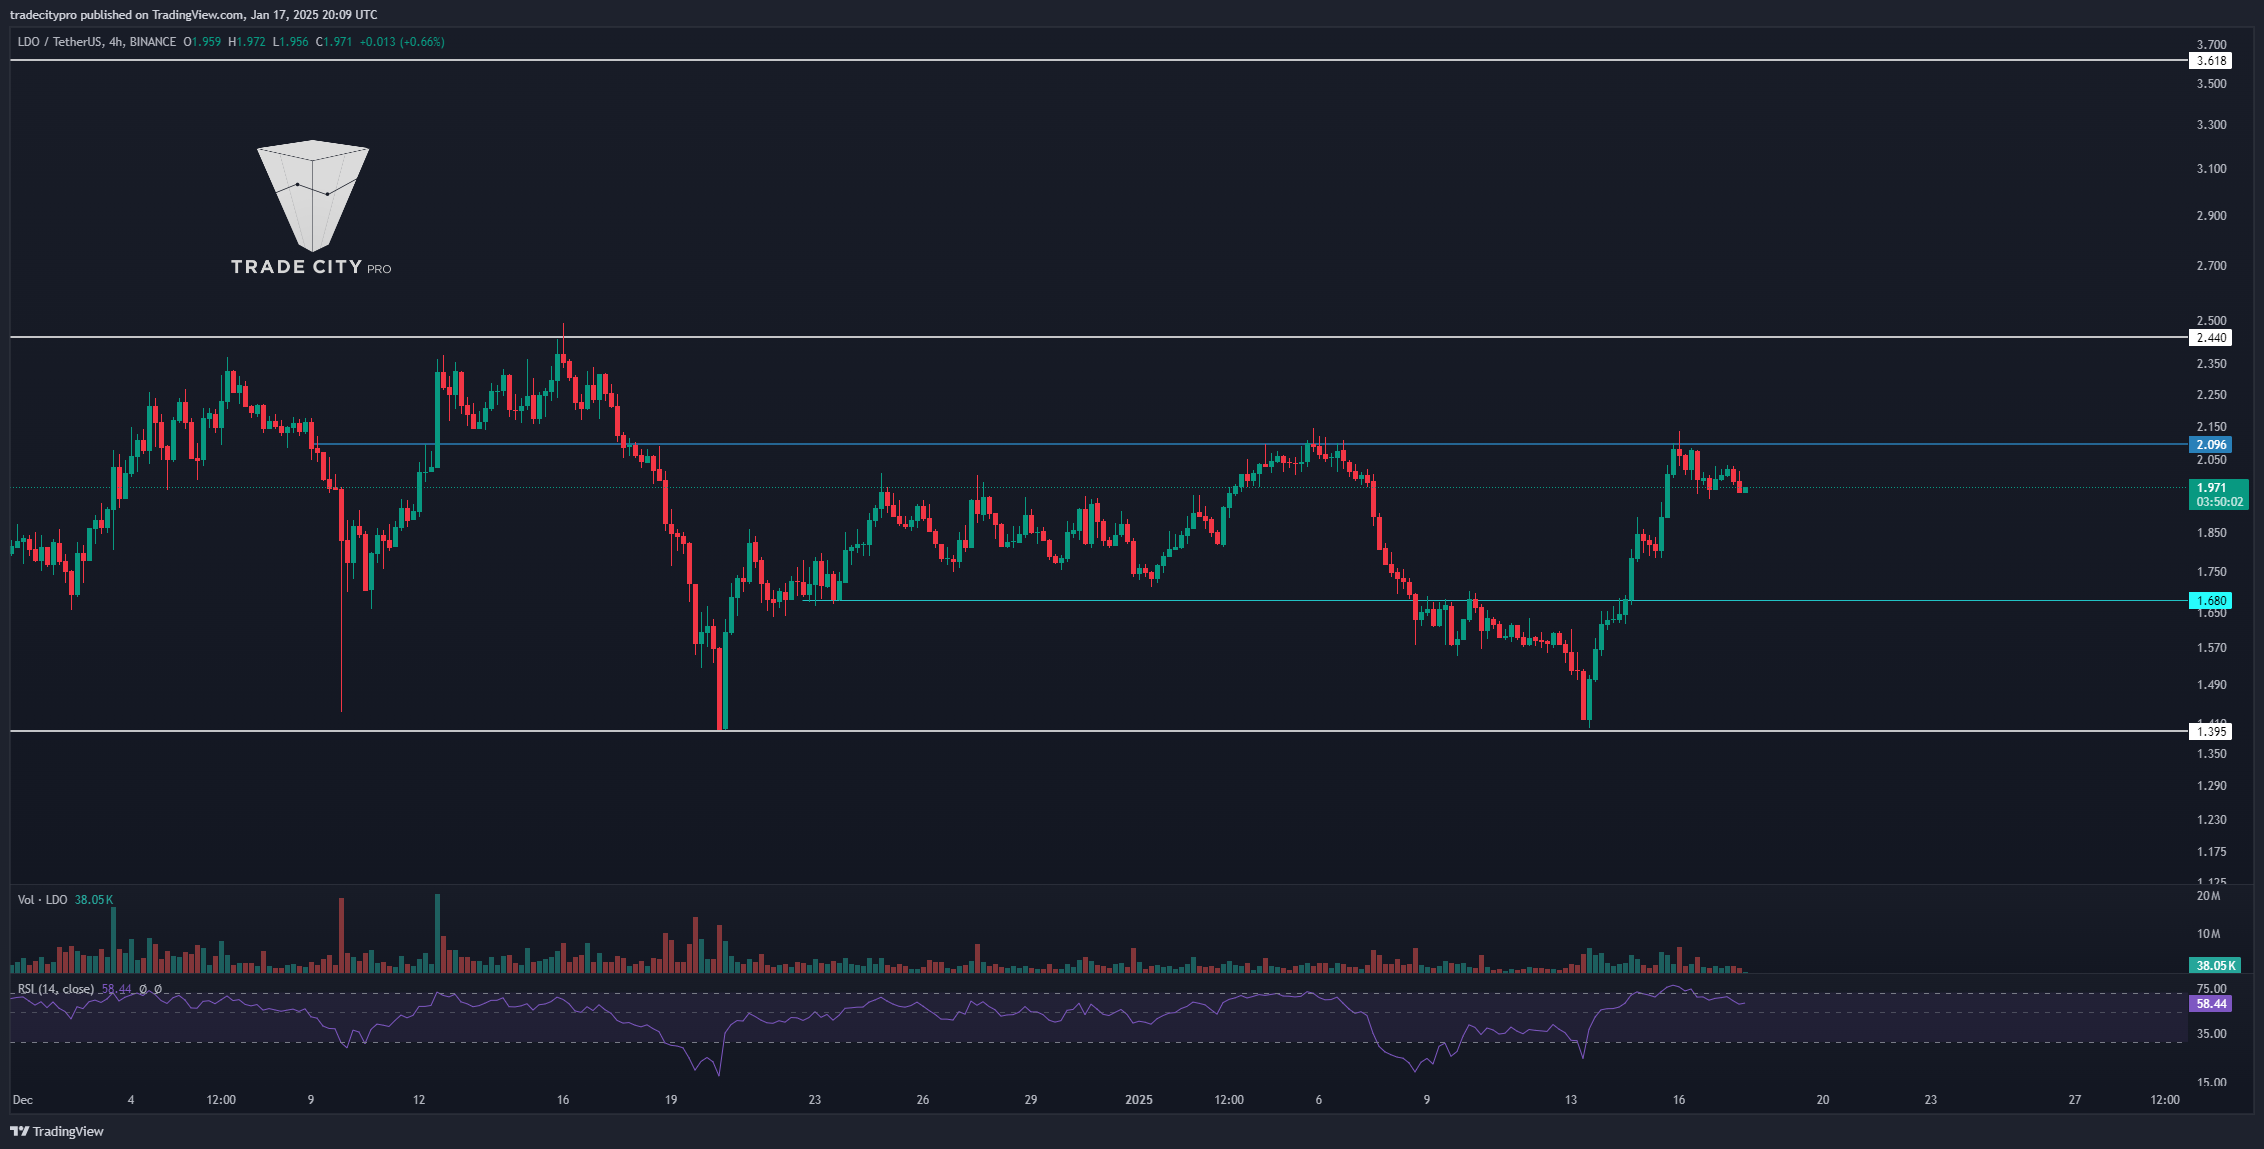2264x1149 pixels.
Task: Click the 1.570 price axis tick
Action: click(2211, 648)
